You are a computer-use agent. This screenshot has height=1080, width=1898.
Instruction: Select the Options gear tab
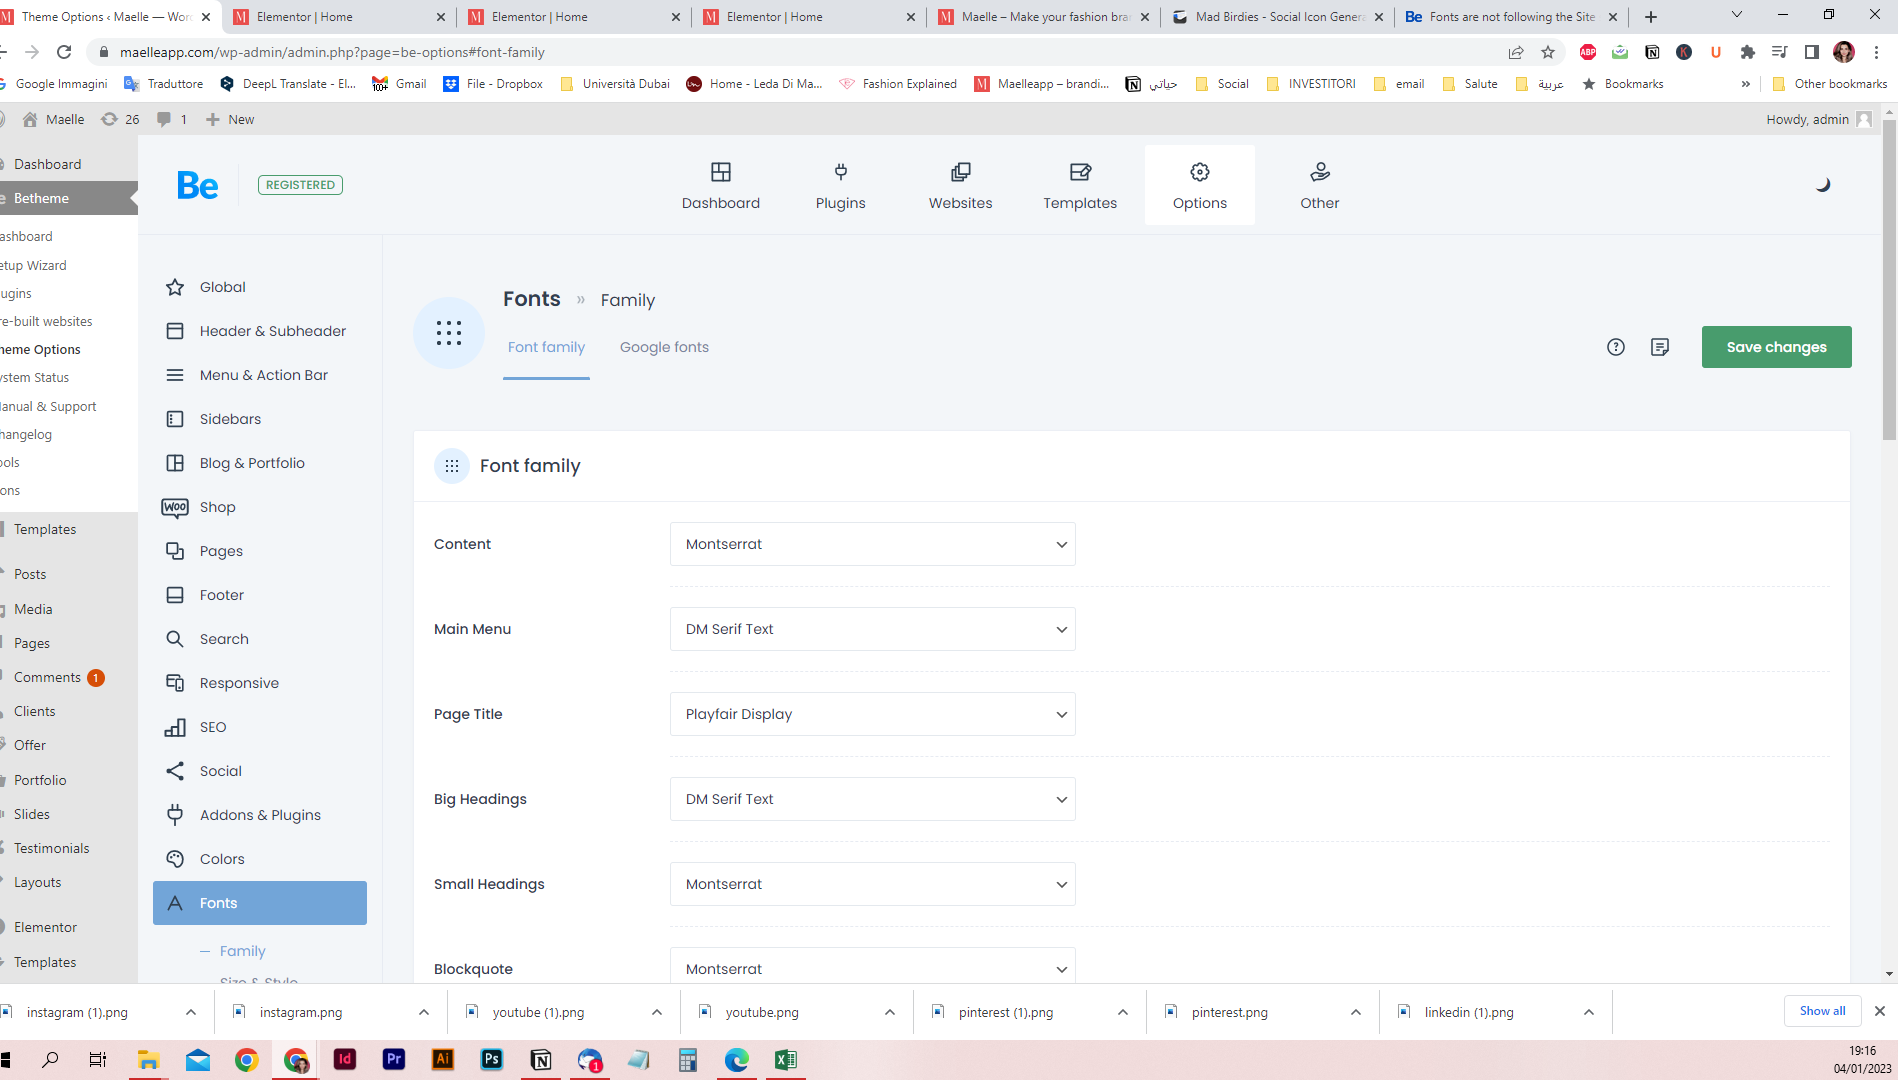pos(1200,186)
